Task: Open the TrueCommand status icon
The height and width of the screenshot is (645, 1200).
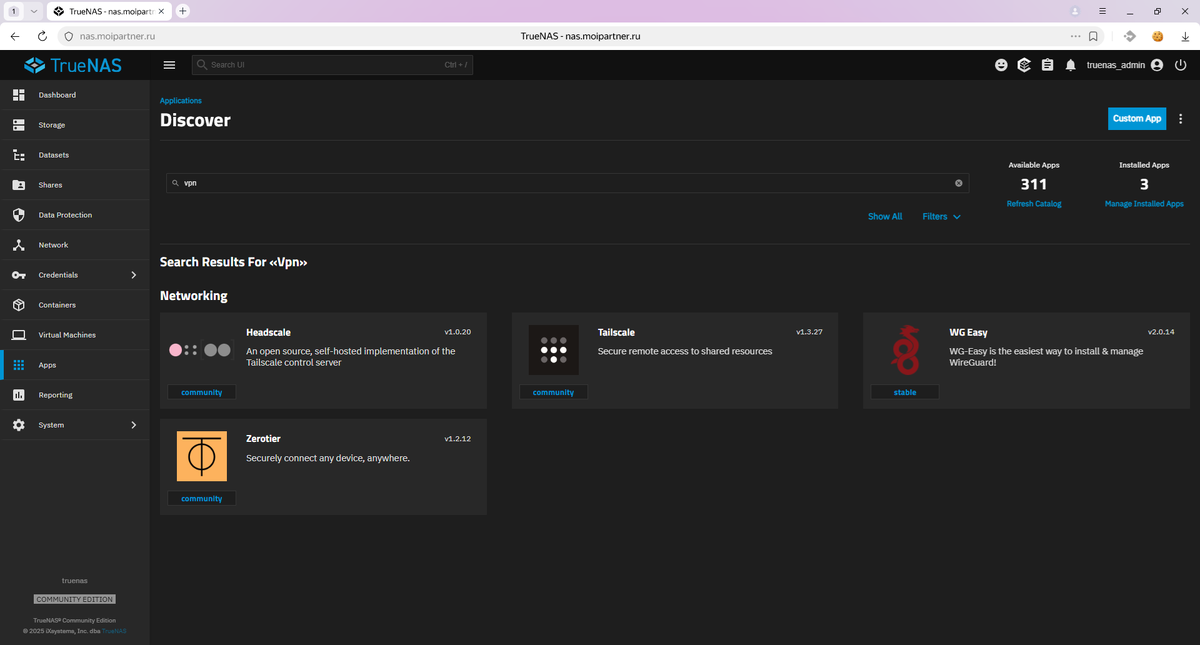Action: (1024, 65)
